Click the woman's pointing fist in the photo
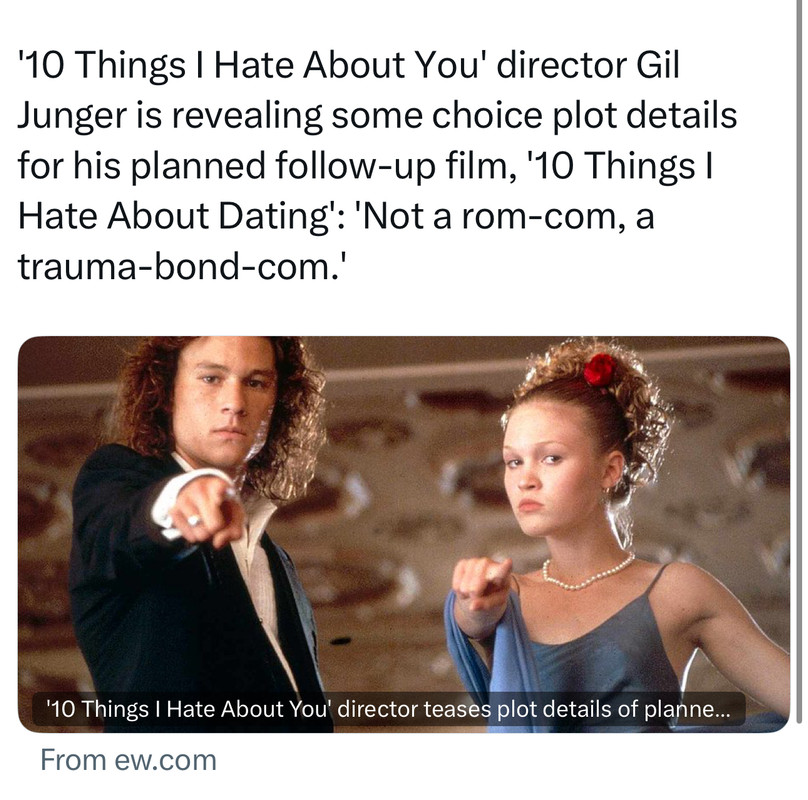Image resolution: width=808 pixels, height=800 pixels. 481,582
